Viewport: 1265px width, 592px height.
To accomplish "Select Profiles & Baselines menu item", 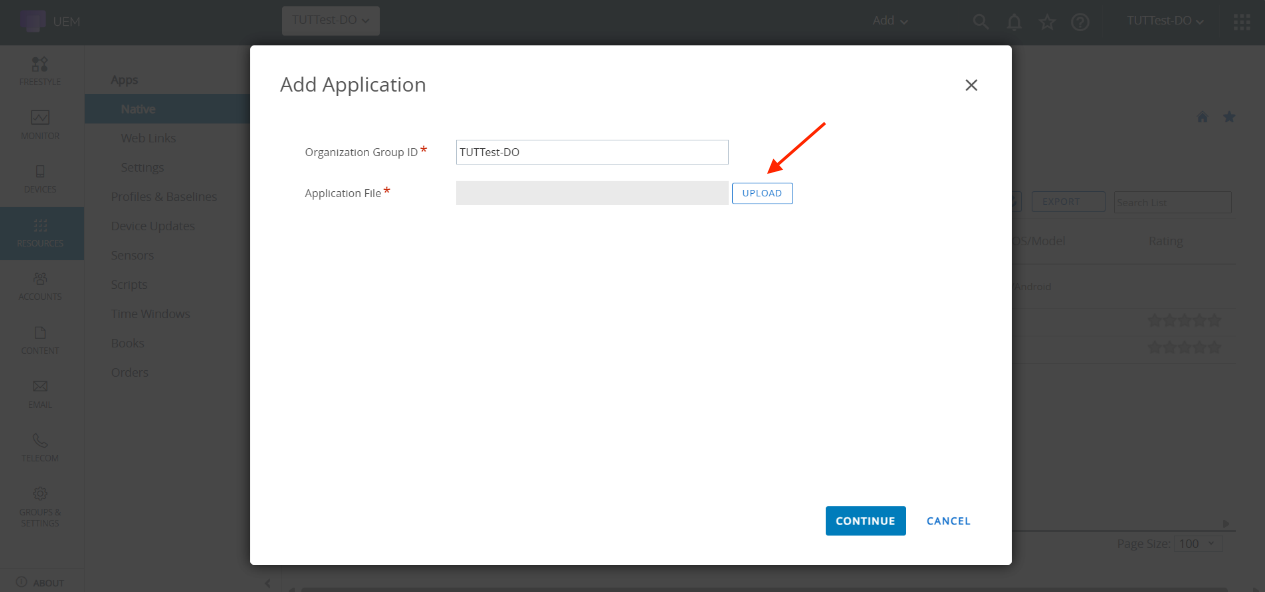I will pyautogui.click(x=164, y=197).
